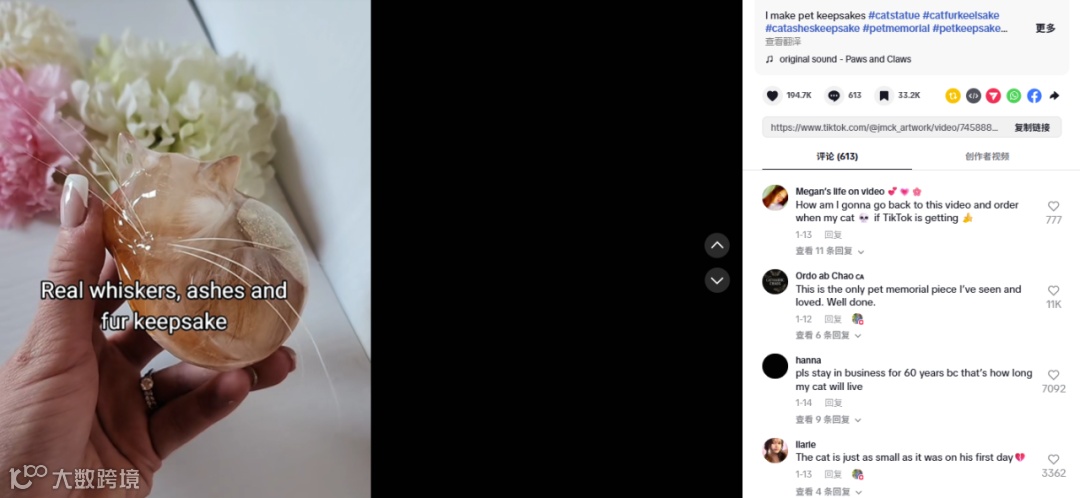
Task: Open the #catstatue hashtag link
Action: [x=893, y=15]
